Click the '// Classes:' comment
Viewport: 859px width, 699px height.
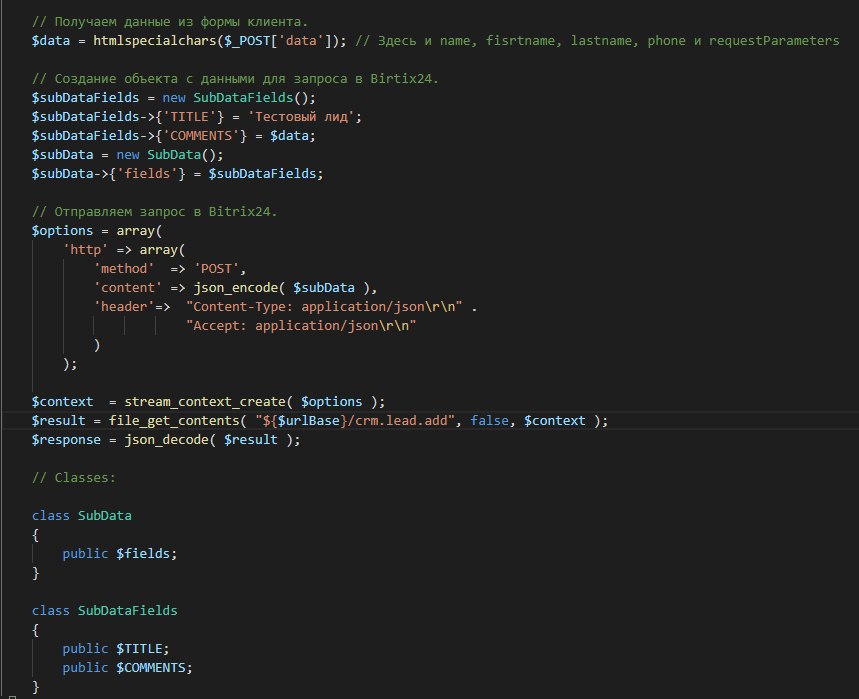74,478
